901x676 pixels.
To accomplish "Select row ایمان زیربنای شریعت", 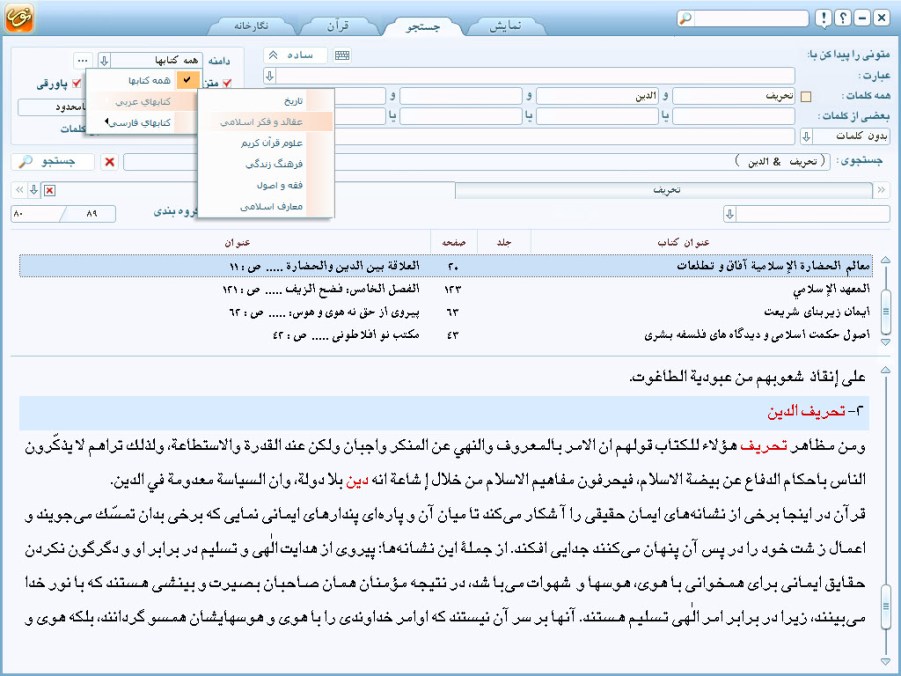I will click(x=445, y=312).
